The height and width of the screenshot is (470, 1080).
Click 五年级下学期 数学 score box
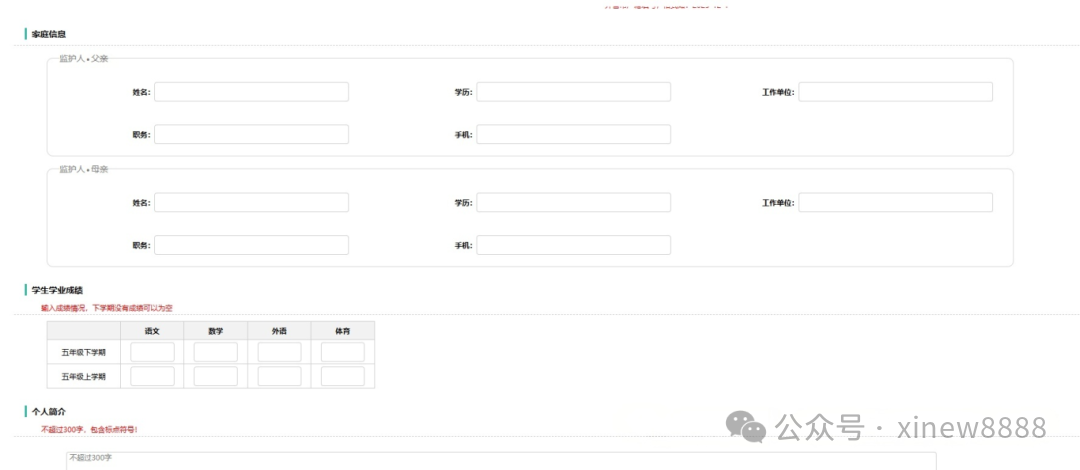click(x=215, y=352)
